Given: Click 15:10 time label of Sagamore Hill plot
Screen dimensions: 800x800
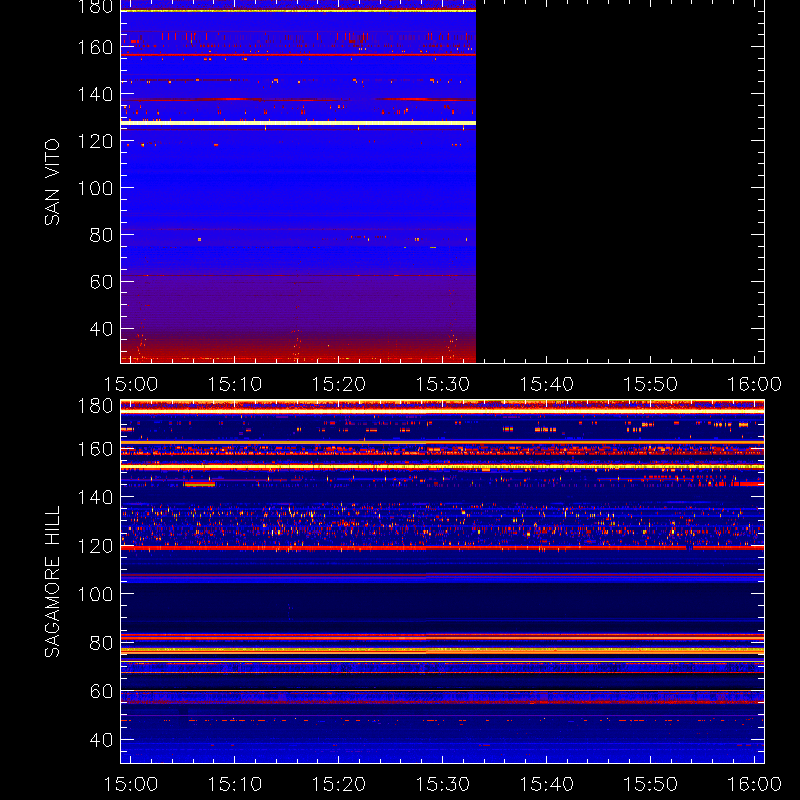Looking at the screenshot, I should (x=235, y=784).
